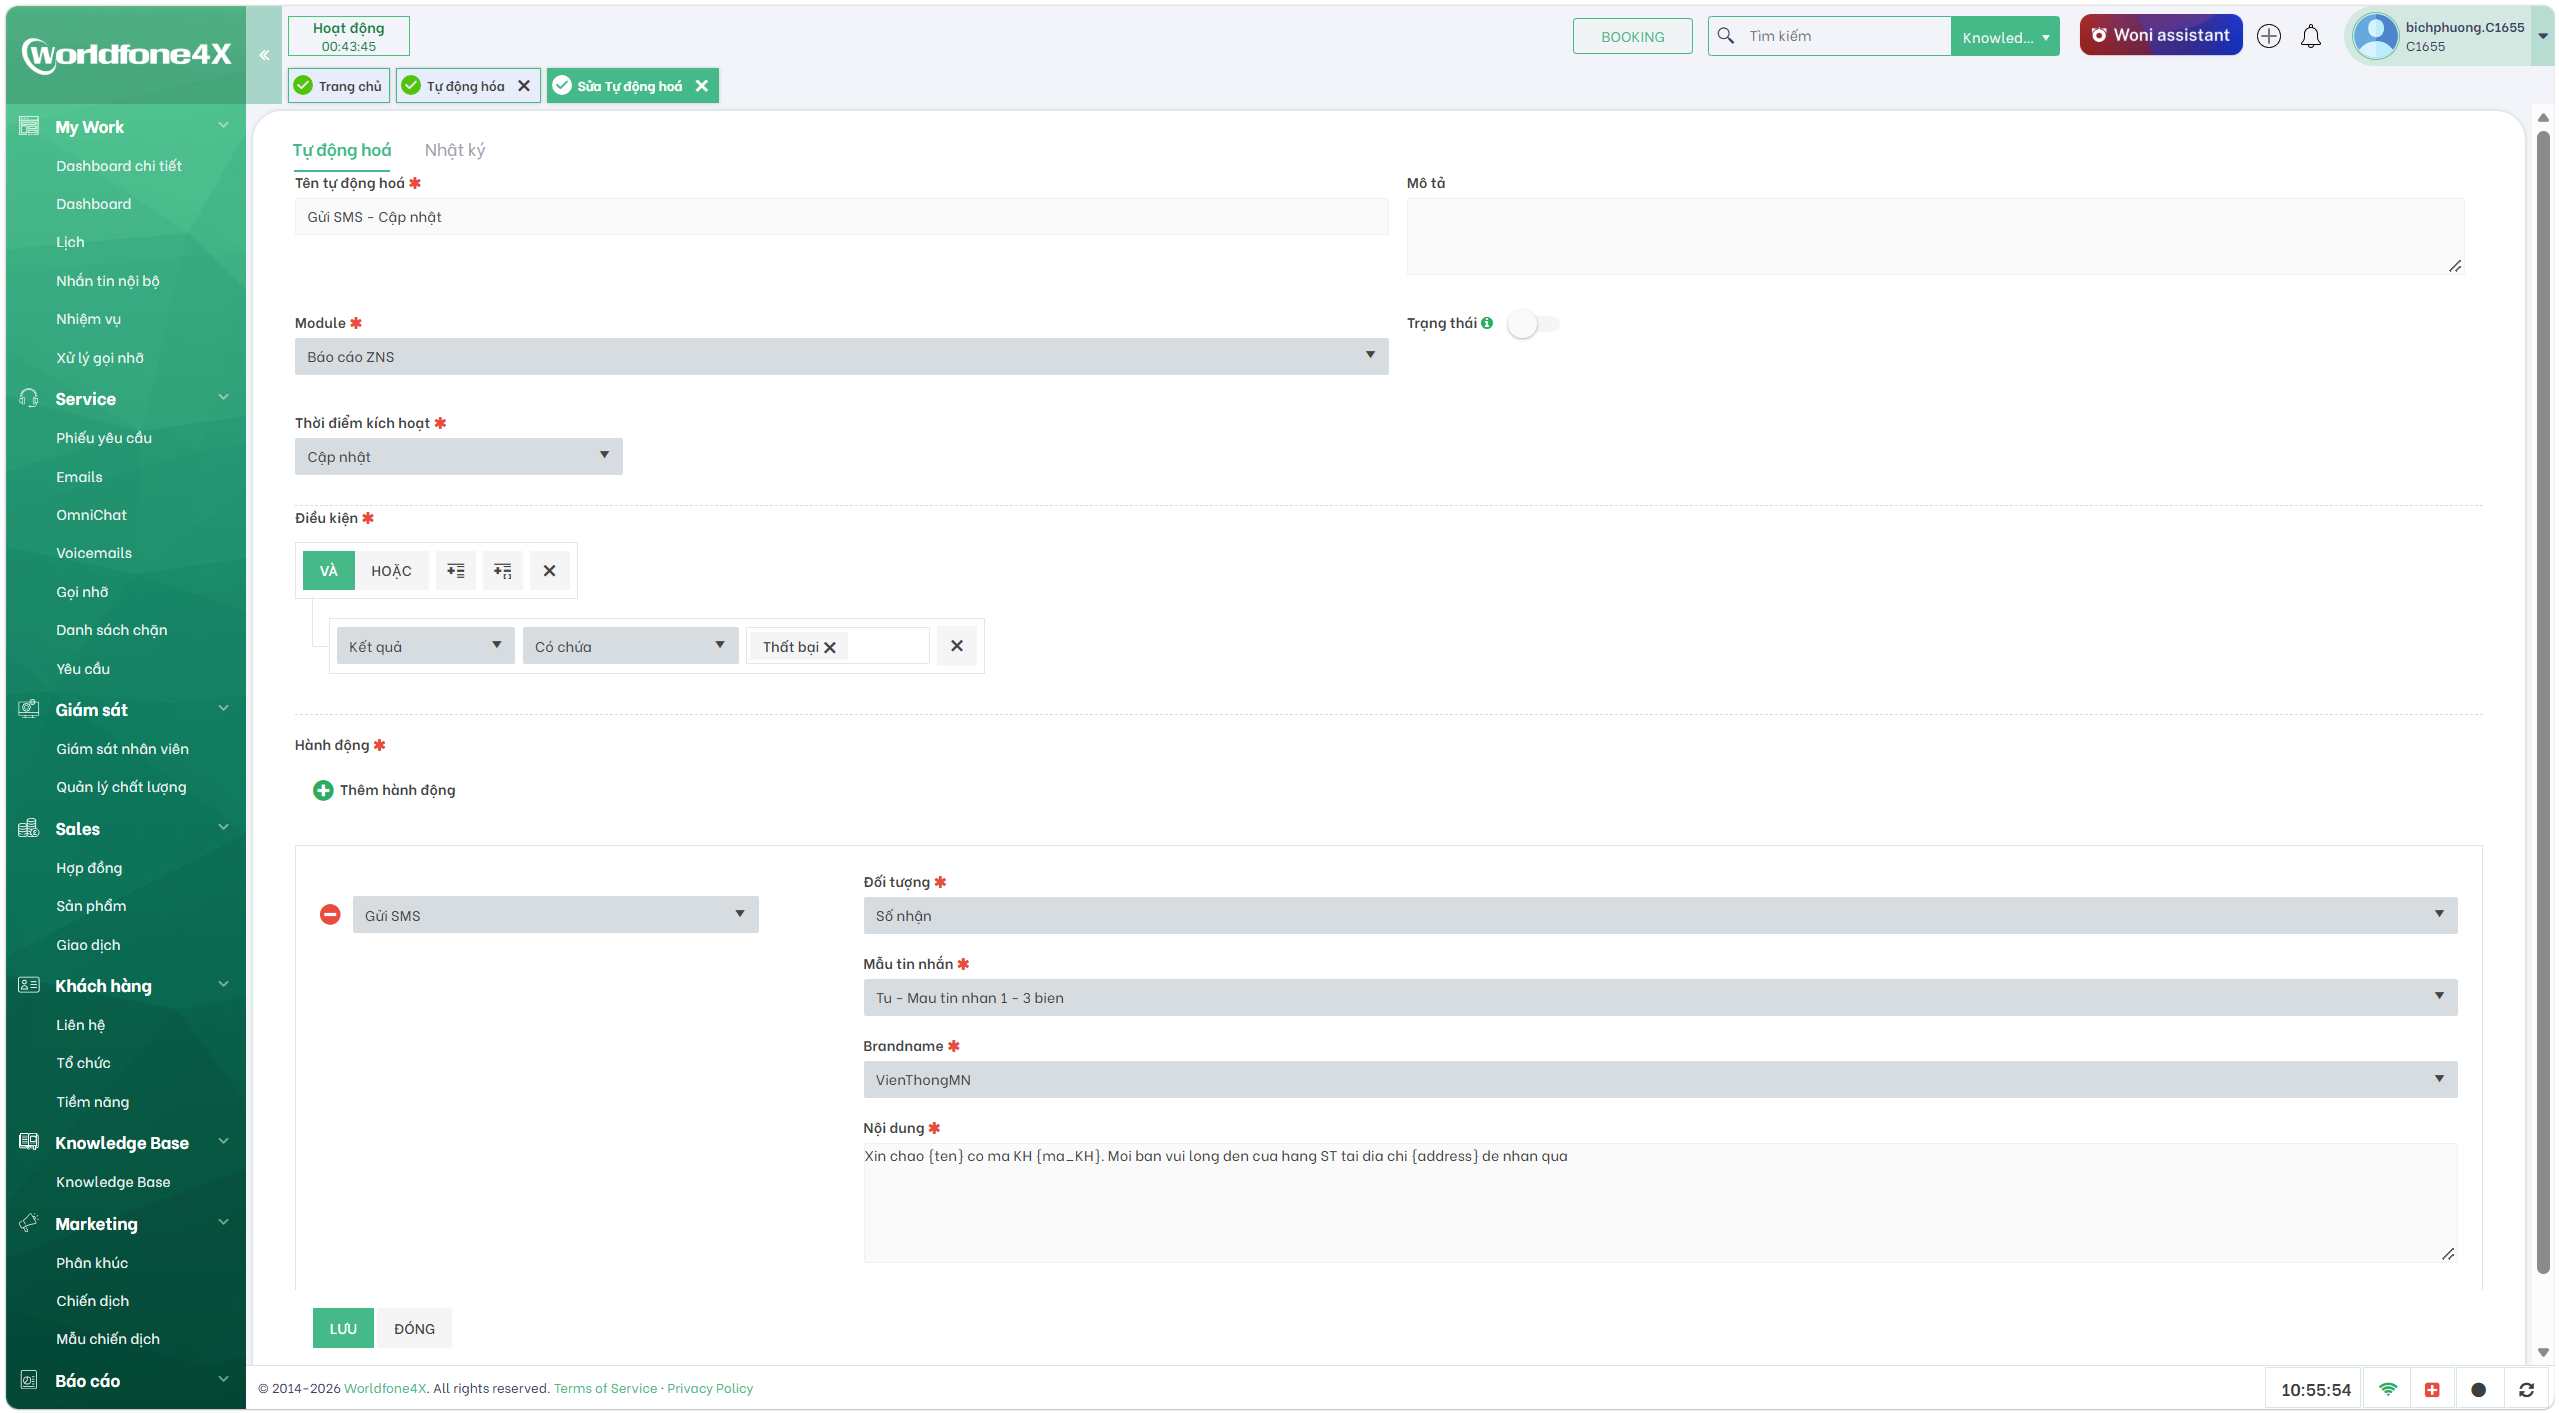Screen dimensions: 2559x1413
Task: Open the Brandname VienThongMN dropdown
Action: tap(1660, 1079)
